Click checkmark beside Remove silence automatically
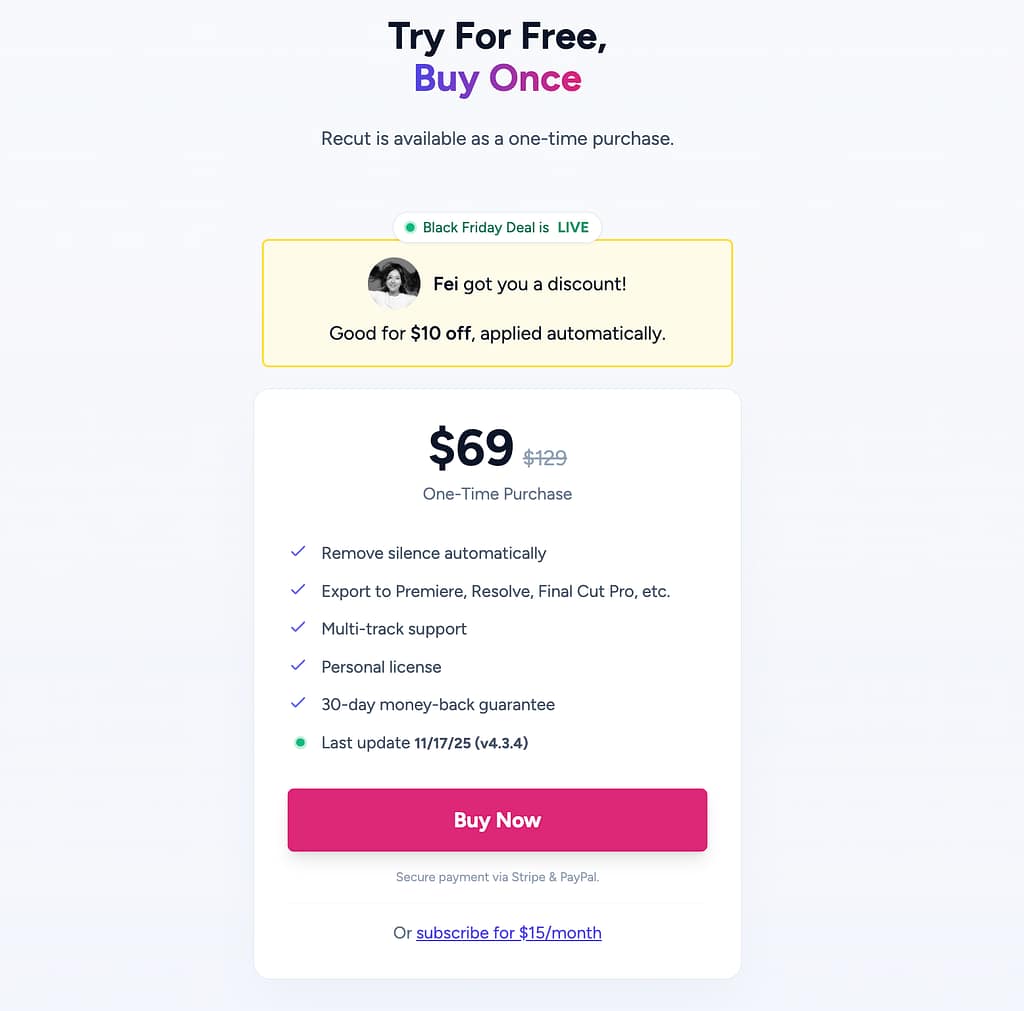 (x=298, y=552)
